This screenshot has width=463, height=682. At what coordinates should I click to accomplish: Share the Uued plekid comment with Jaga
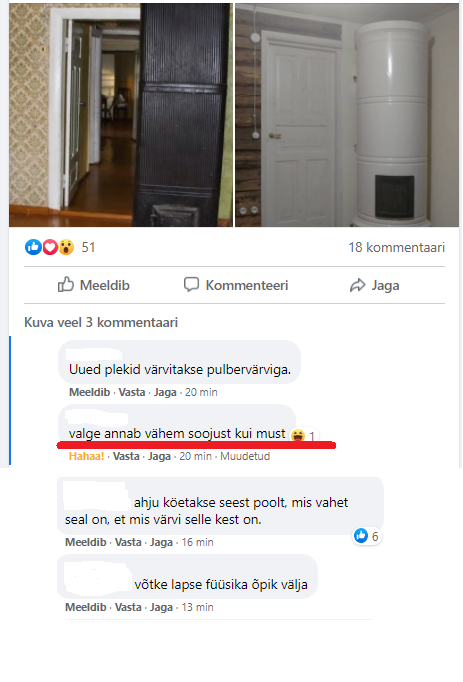tap(165, 392)
